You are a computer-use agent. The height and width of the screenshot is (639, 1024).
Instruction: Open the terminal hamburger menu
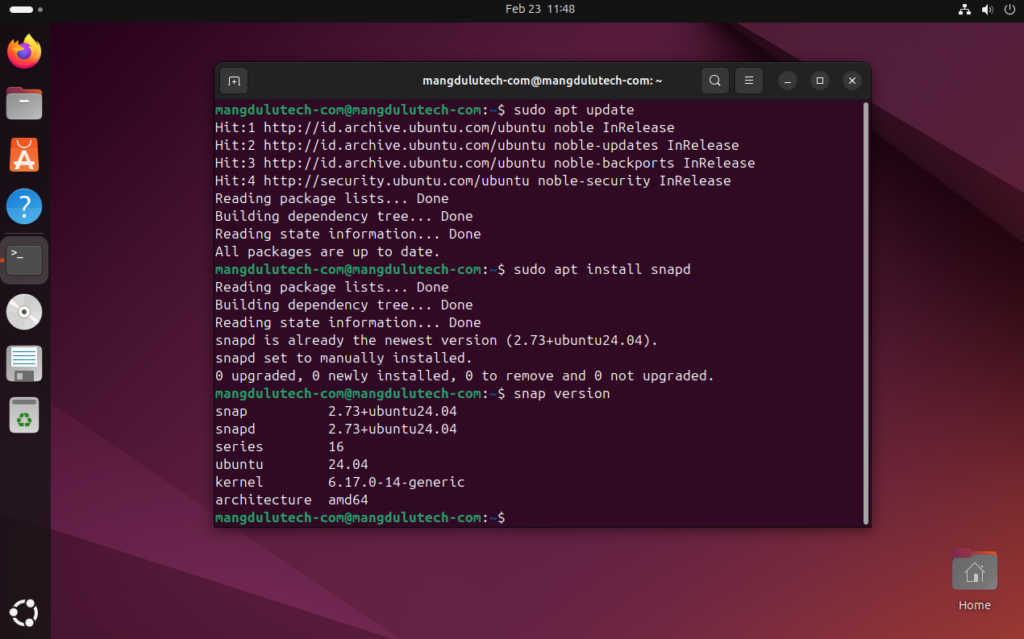click(749, 80)
